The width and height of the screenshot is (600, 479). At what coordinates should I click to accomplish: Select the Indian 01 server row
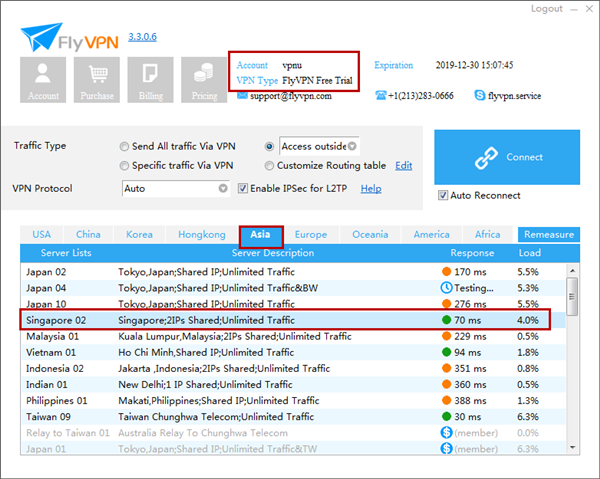pyautogui.click(x=293, y=384)
